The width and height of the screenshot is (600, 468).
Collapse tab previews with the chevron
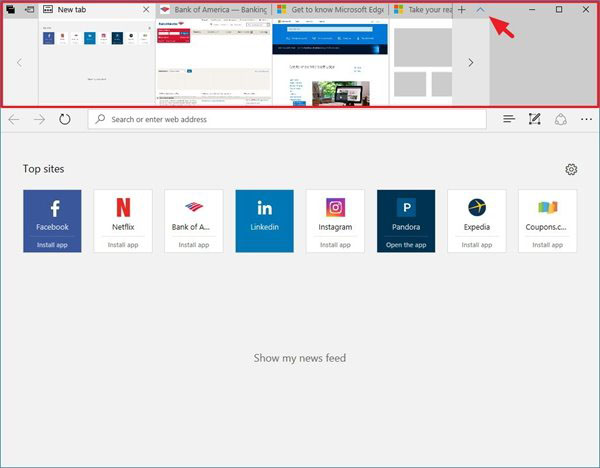[x=480, y=9]
